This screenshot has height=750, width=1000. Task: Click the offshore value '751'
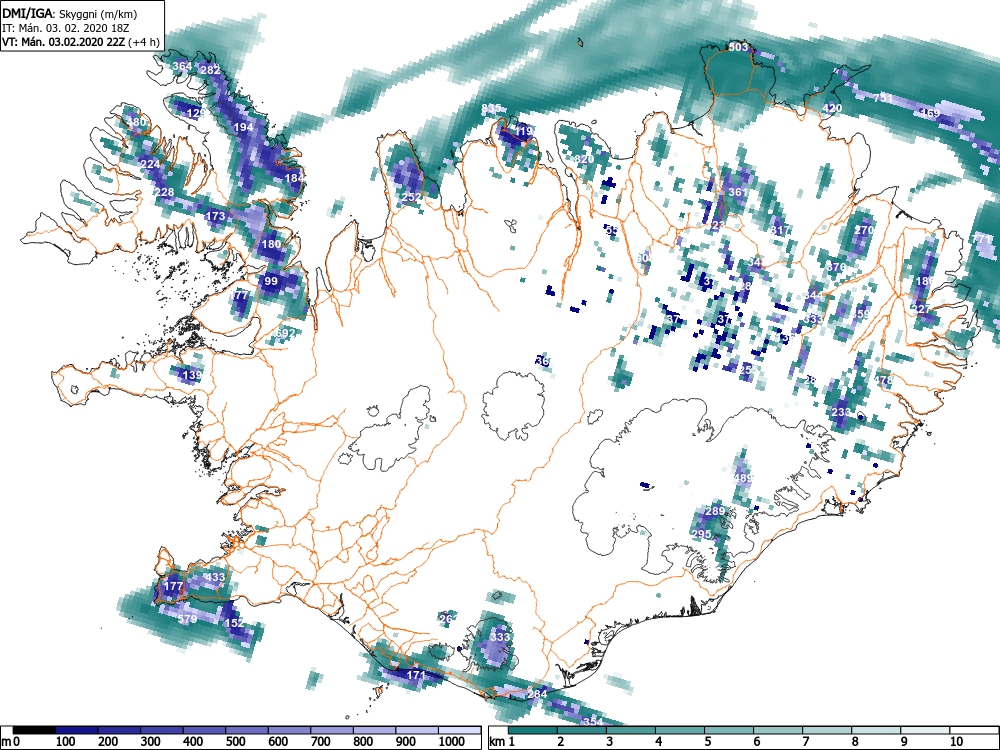click(883, 98)
